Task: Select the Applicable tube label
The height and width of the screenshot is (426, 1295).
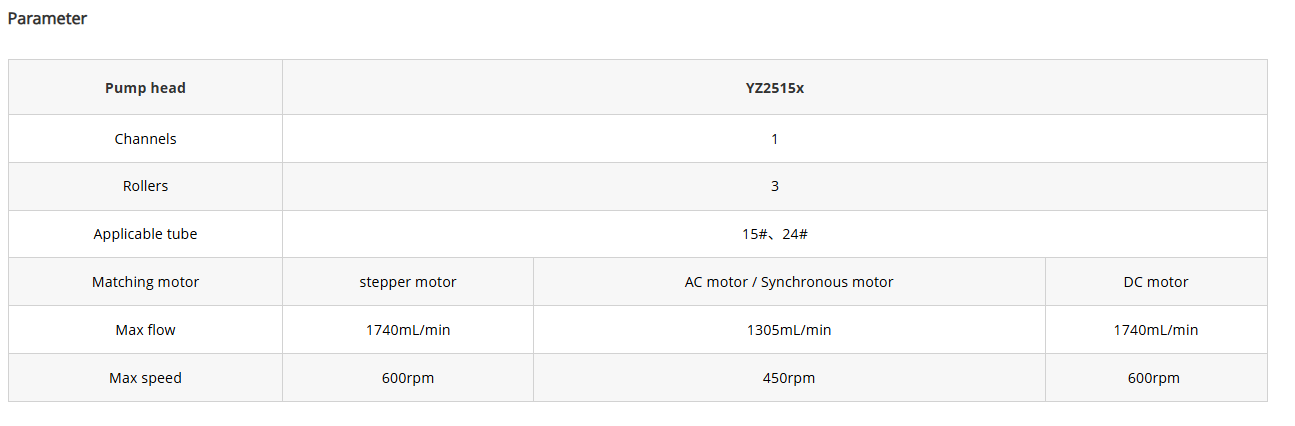Action: 146,234
